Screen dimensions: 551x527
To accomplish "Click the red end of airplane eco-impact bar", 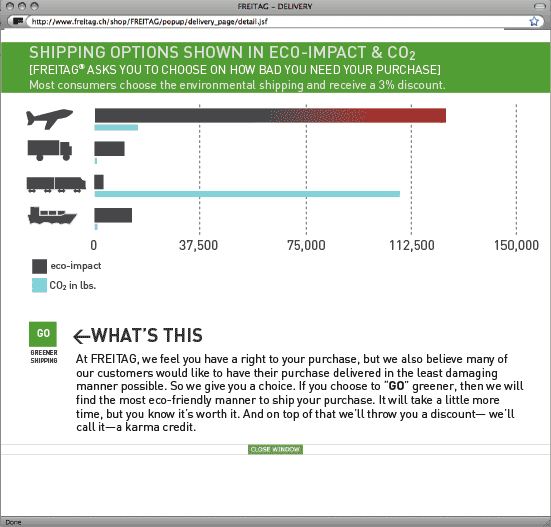I will tap(406, 116).
